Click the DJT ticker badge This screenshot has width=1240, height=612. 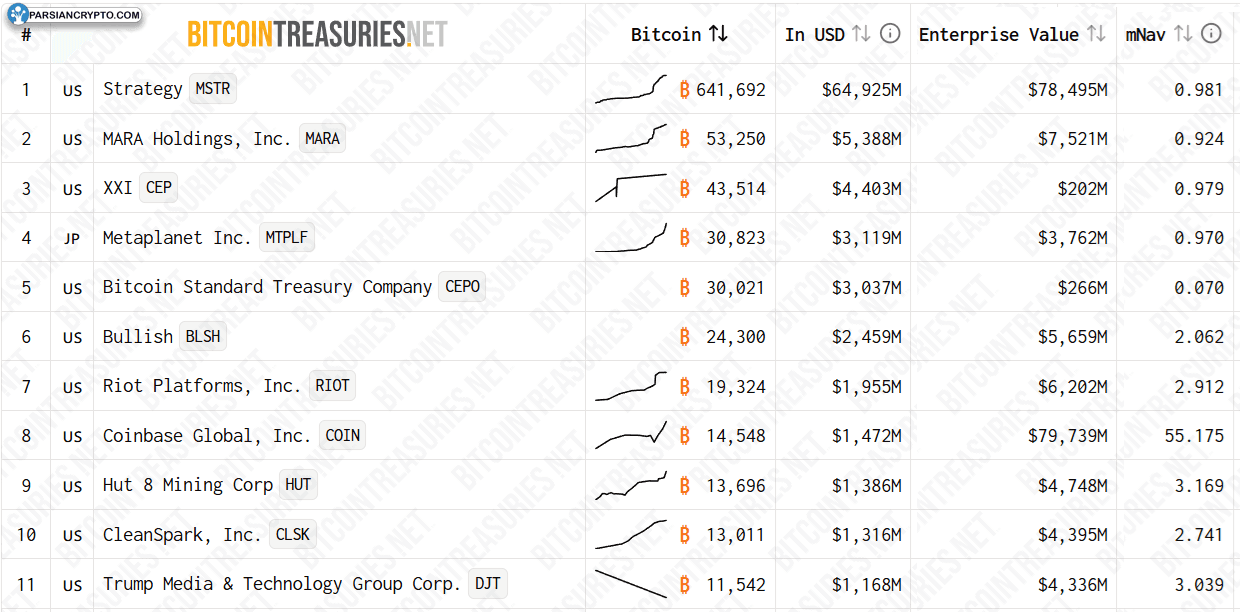(487, 584)
